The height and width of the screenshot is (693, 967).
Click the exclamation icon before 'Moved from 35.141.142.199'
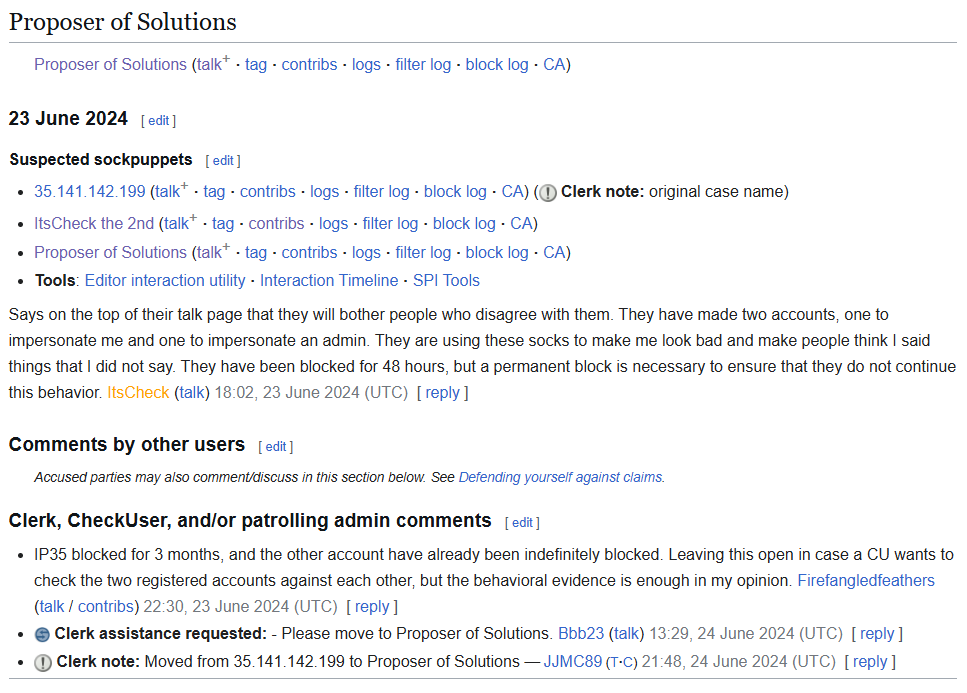(x=43, y=662)
